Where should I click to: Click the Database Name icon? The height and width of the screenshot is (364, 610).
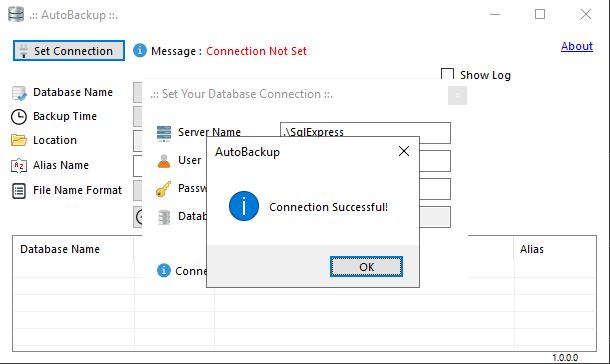click(x=19, y=93)
